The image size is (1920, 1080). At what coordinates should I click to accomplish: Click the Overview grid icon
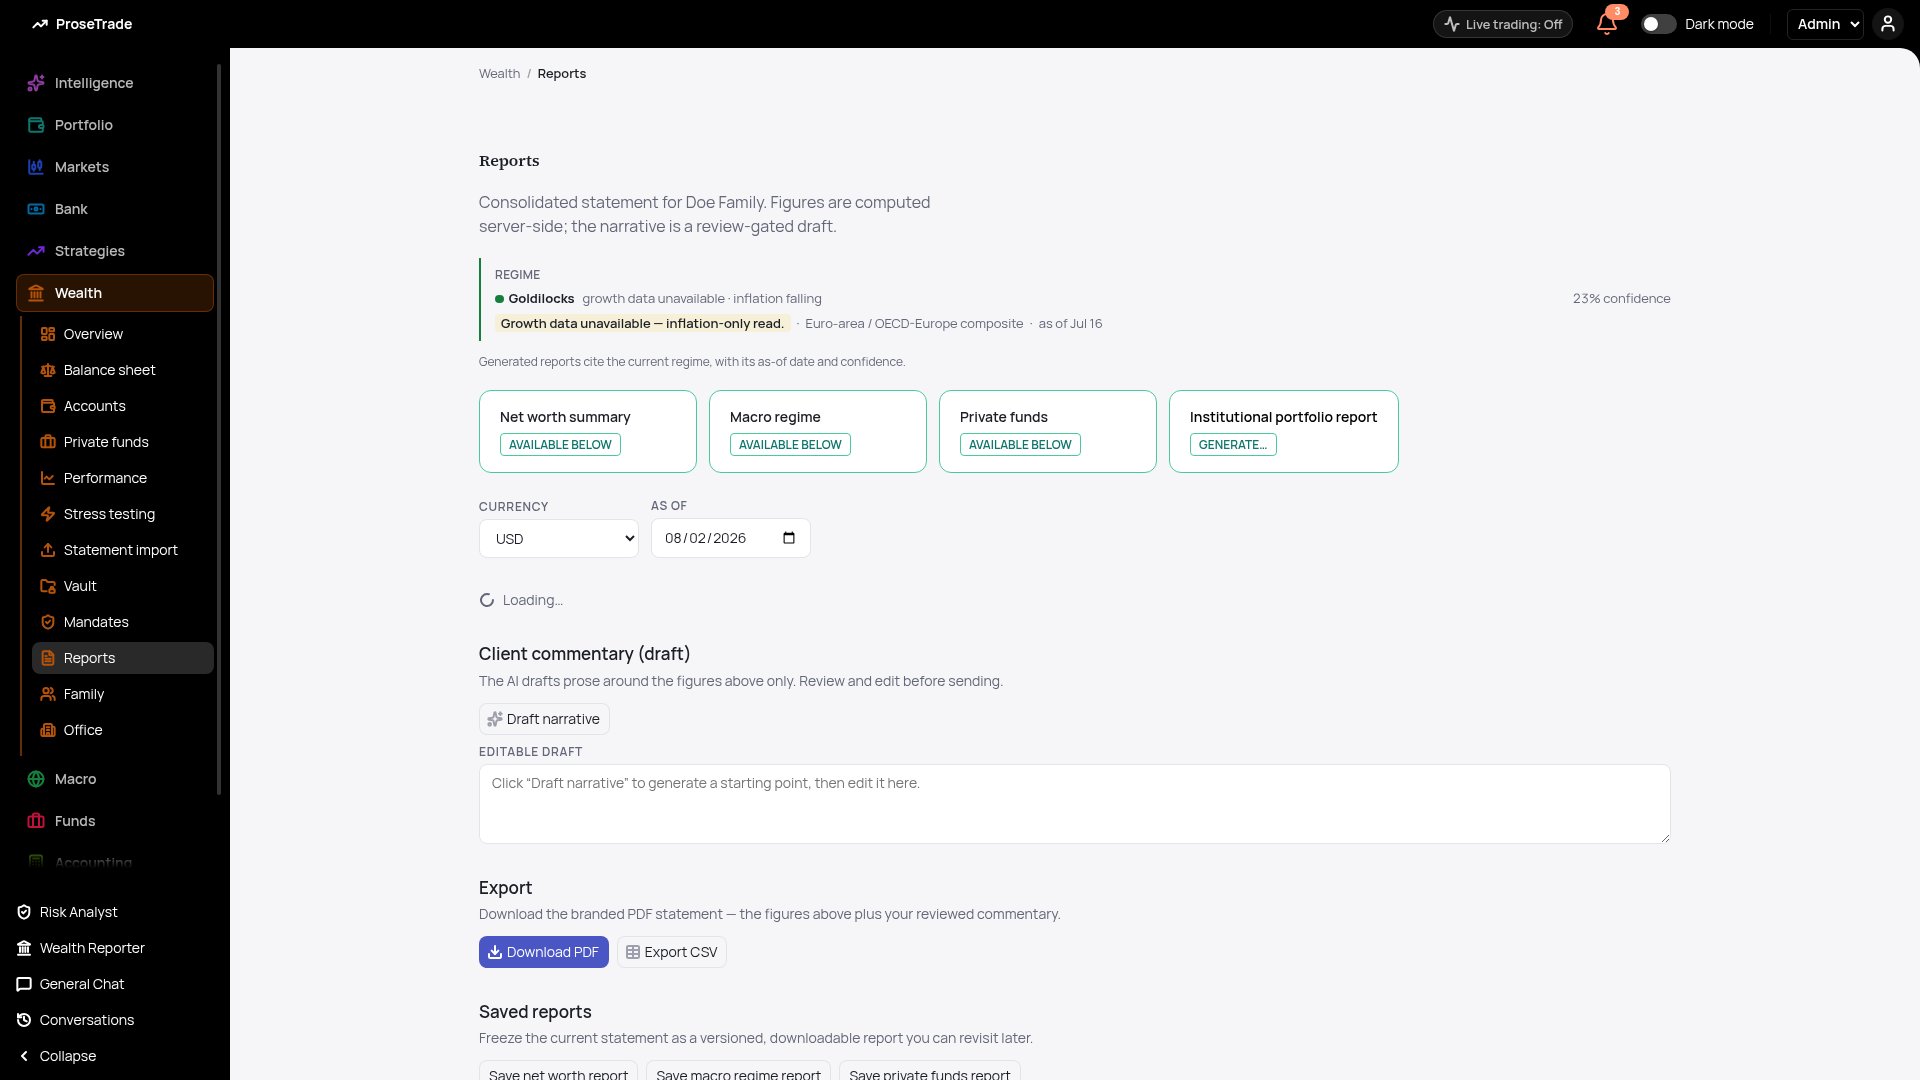(x=48, y=334)
